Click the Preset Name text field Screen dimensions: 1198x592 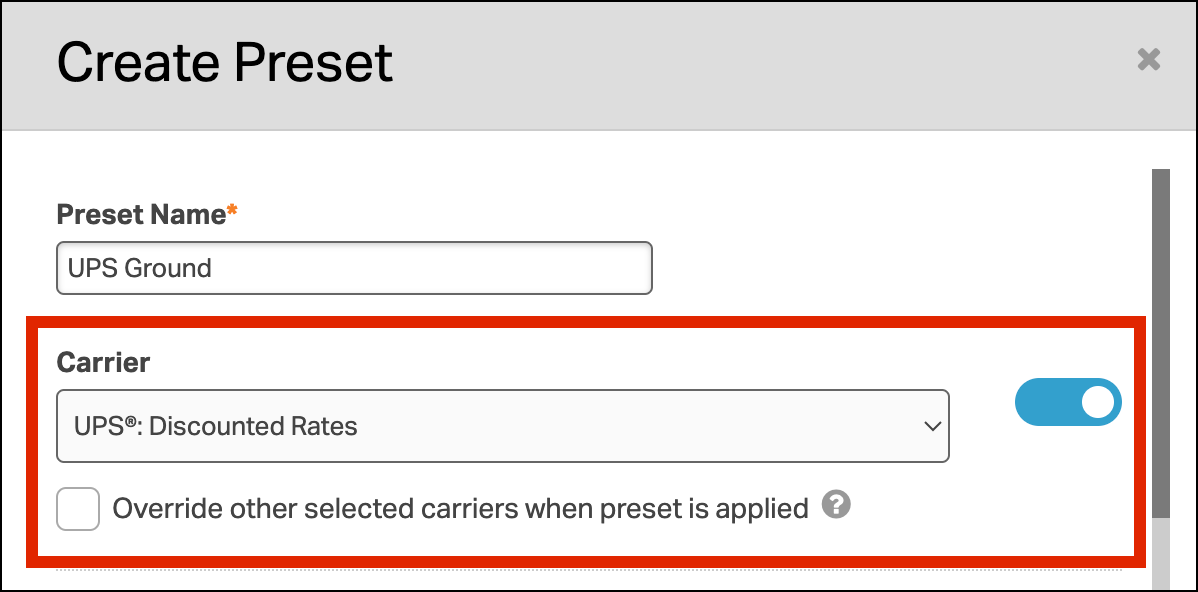pyautogui.click(x=354, y=268)
